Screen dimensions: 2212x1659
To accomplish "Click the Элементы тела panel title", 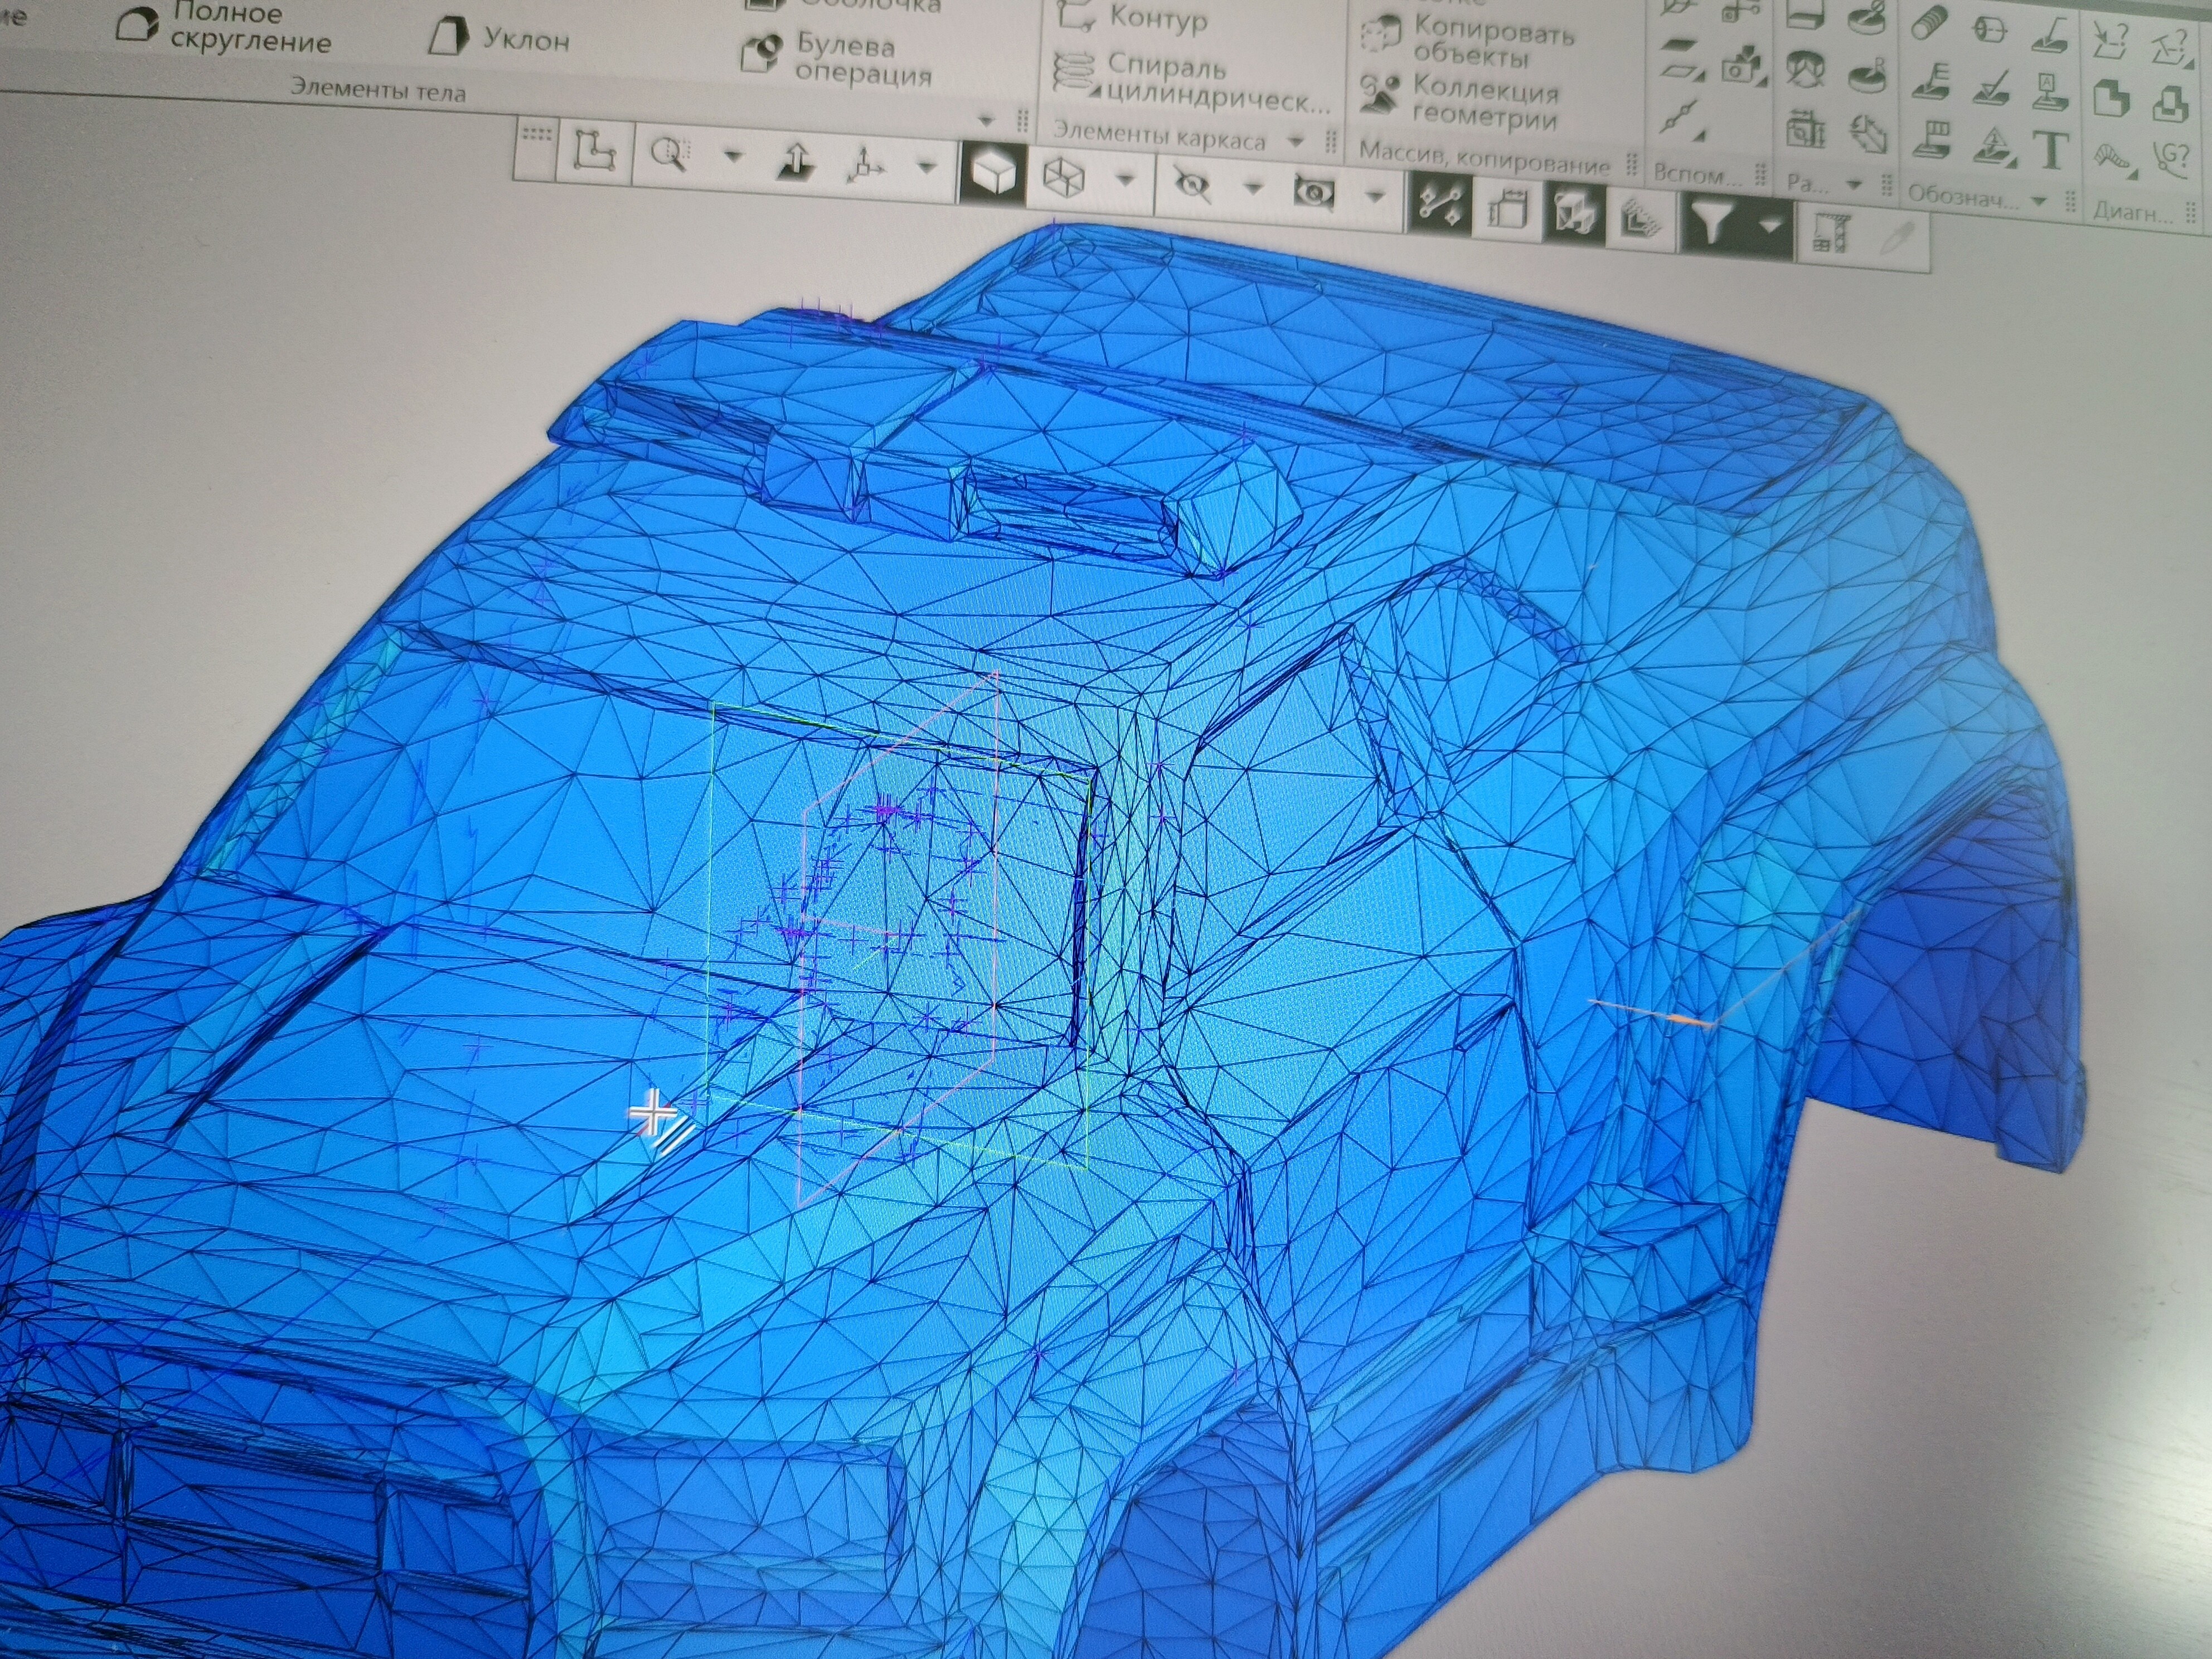I will click(x=378, y=90).
